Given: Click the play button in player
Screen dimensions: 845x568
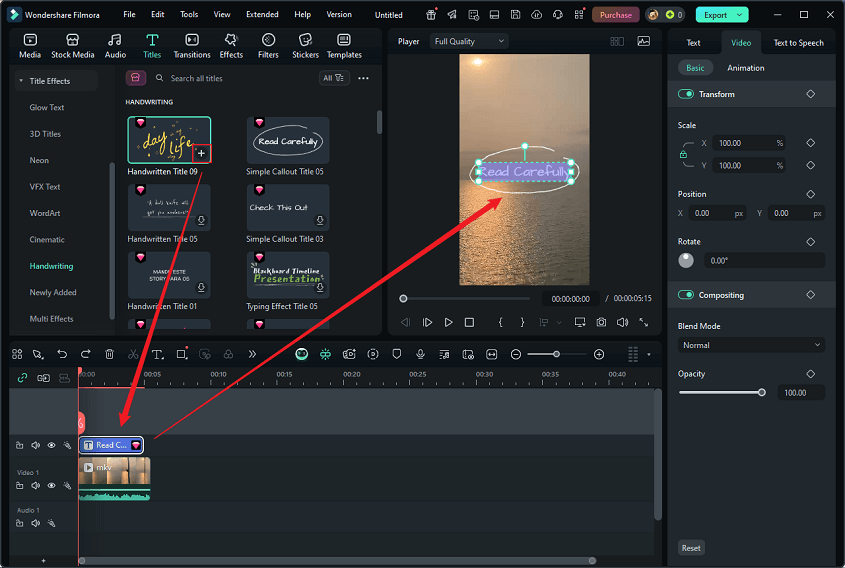Looking at the screenshot, I should 448,322.
